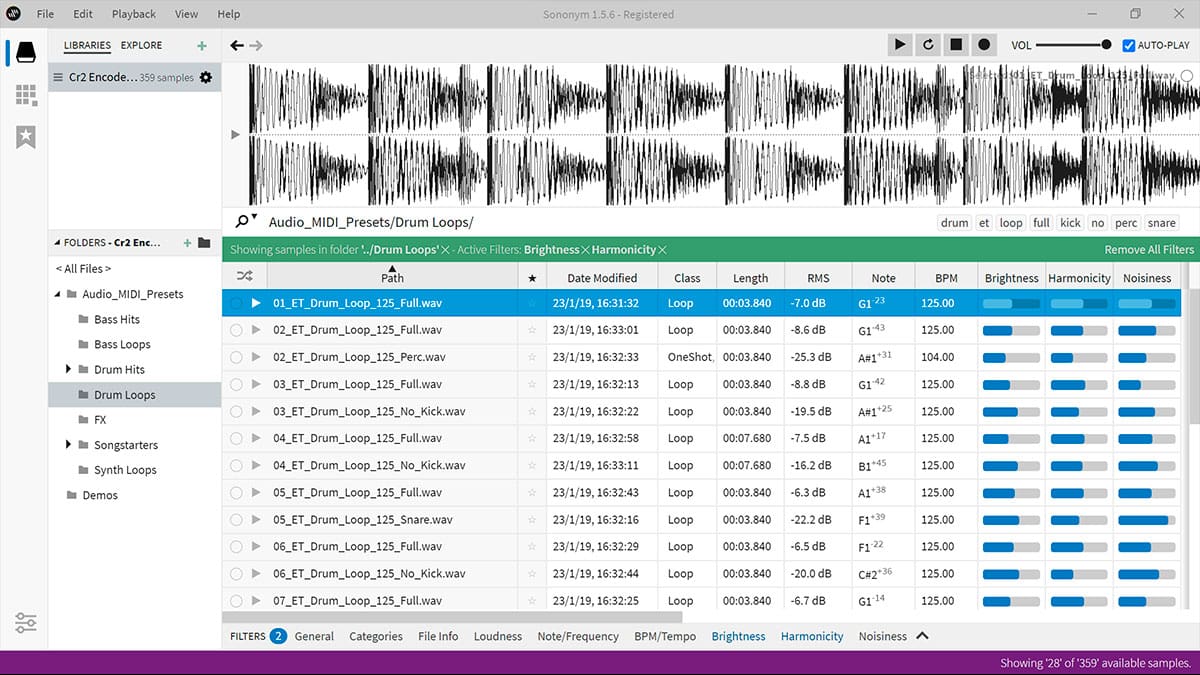Switch to the EXPLORE tab
1200x675 pixels.
141,45
